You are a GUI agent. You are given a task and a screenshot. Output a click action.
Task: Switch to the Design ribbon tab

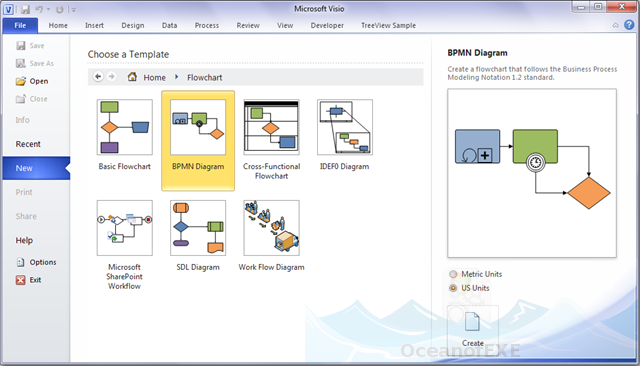pyautogui.click(x=133, y=25)
